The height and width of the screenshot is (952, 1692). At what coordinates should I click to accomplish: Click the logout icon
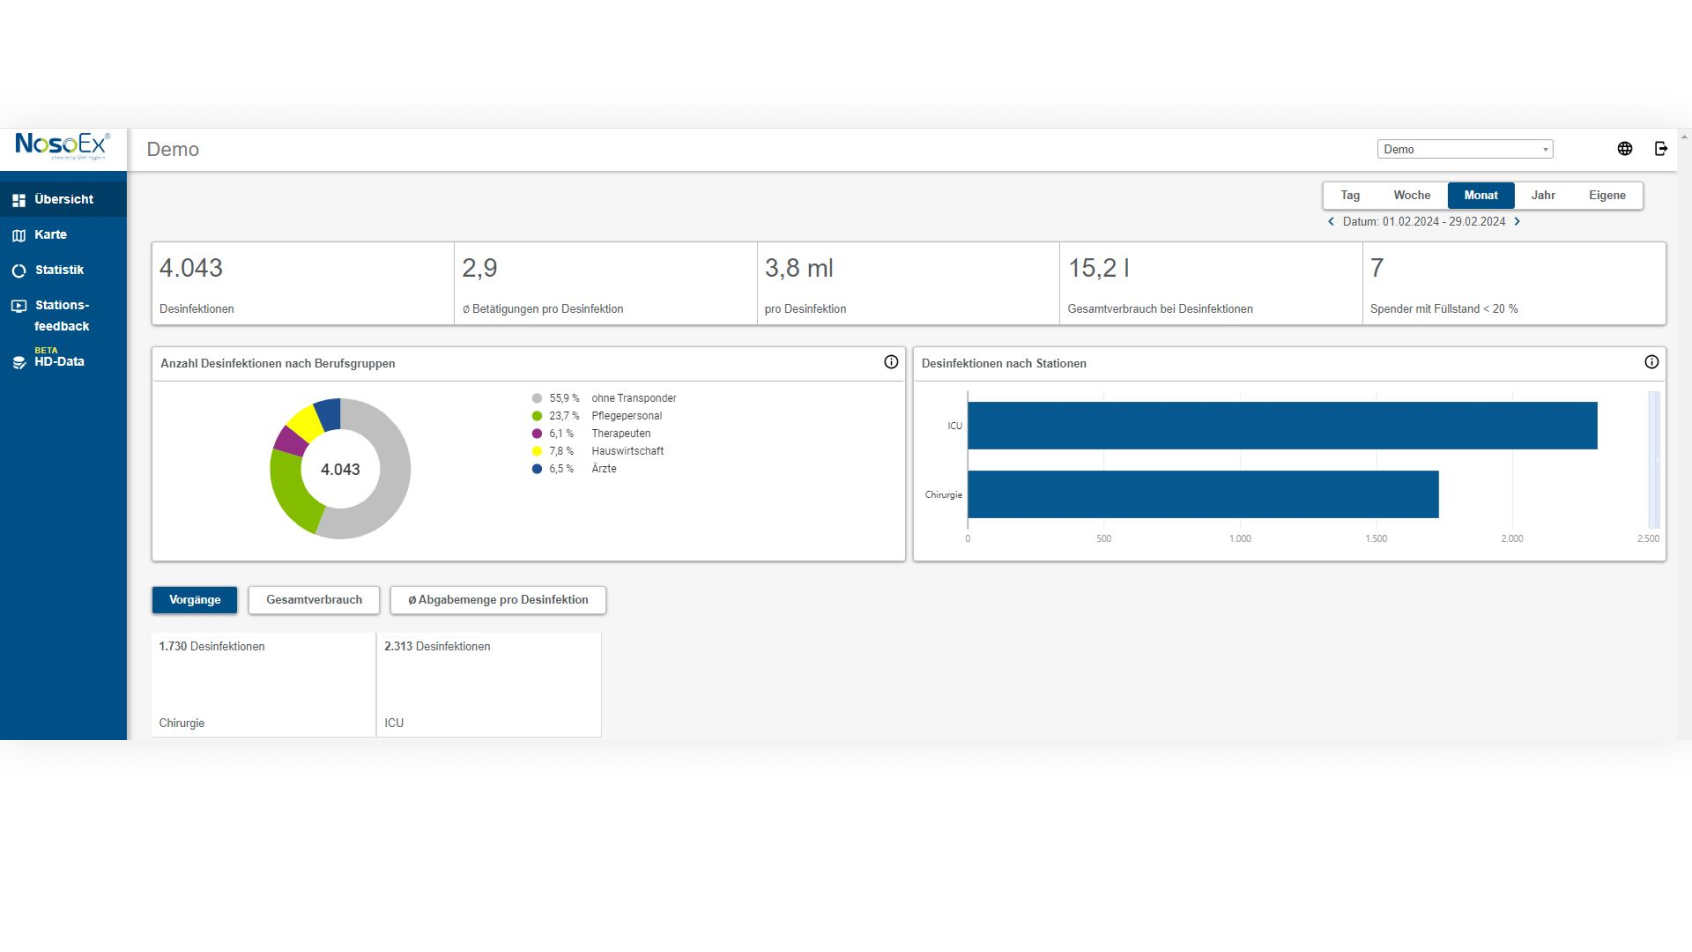[1661, 149]
